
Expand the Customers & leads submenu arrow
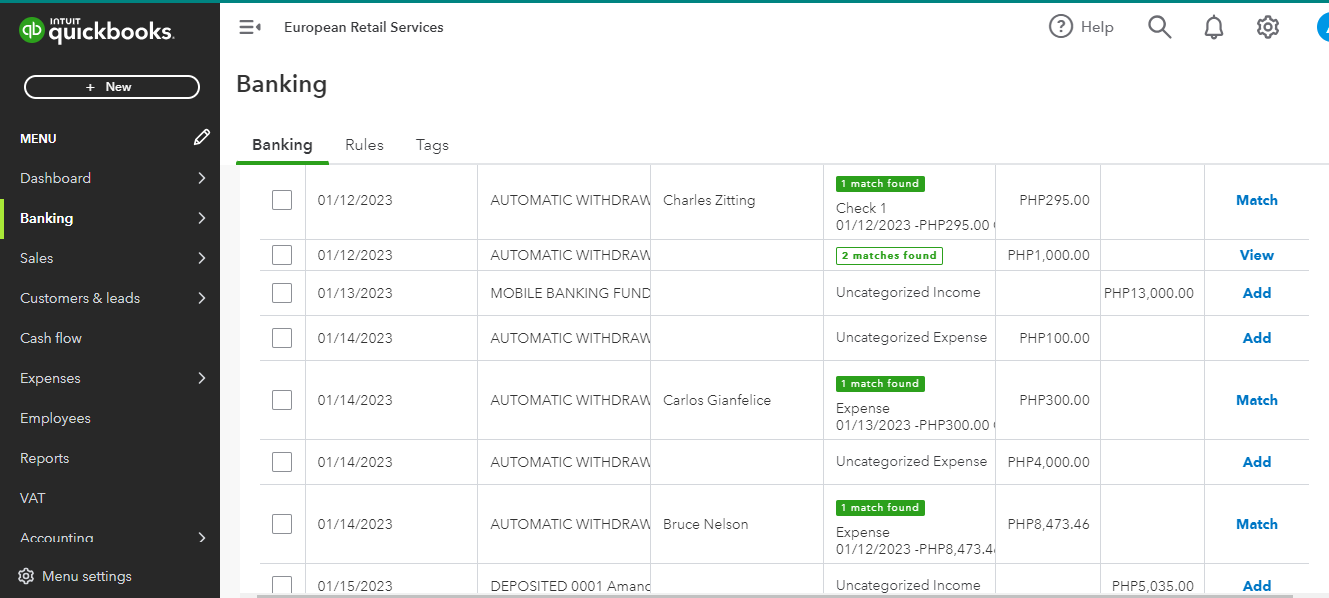click(202, 298)
